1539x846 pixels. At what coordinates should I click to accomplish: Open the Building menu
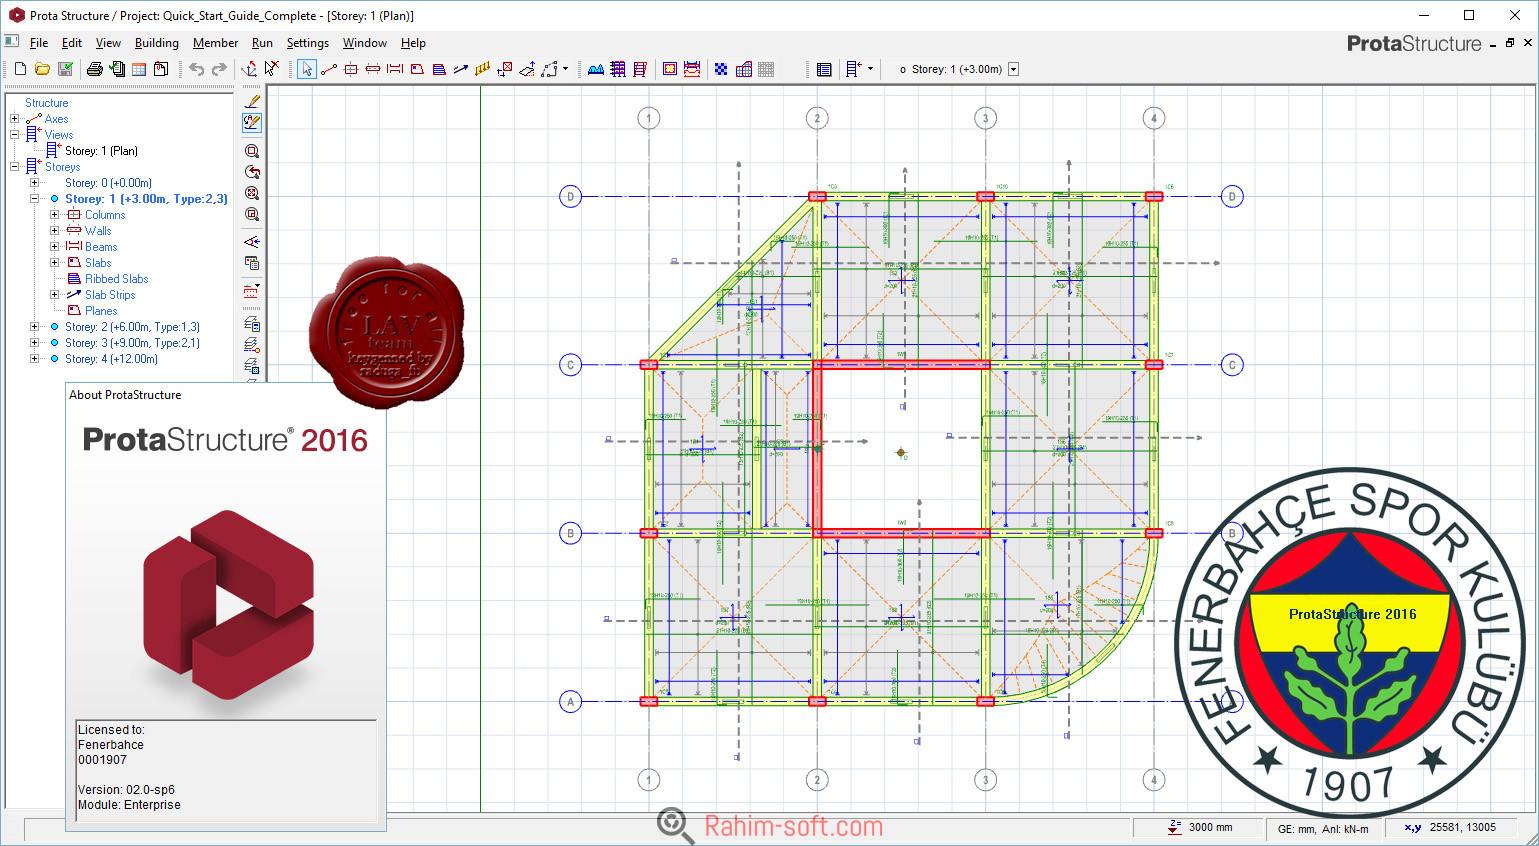(x=156, y=43)
